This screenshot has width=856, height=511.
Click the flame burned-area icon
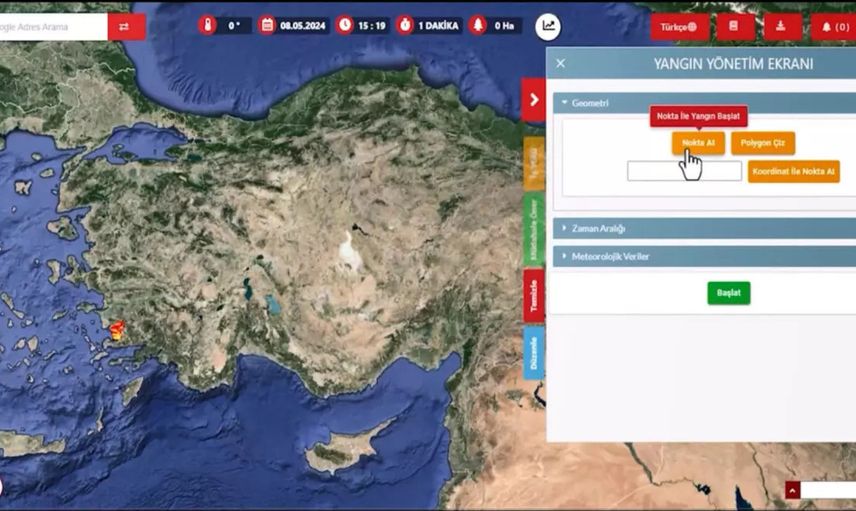[478, 25]
